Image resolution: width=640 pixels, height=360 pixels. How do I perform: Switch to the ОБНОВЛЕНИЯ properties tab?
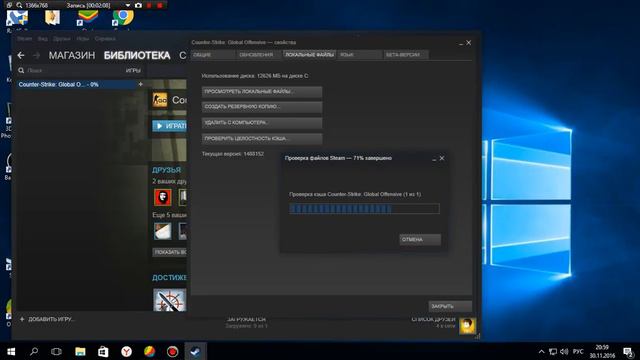coord(259,55)
